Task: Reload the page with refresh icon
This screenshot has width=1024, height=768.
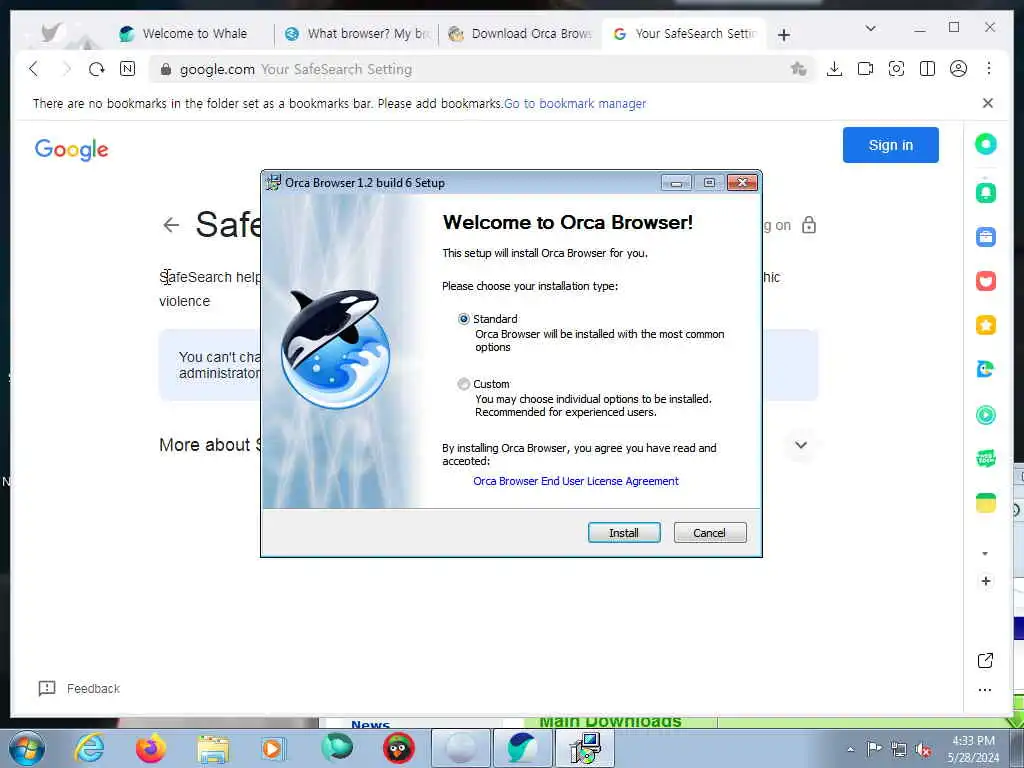Action: coord(97,69)
